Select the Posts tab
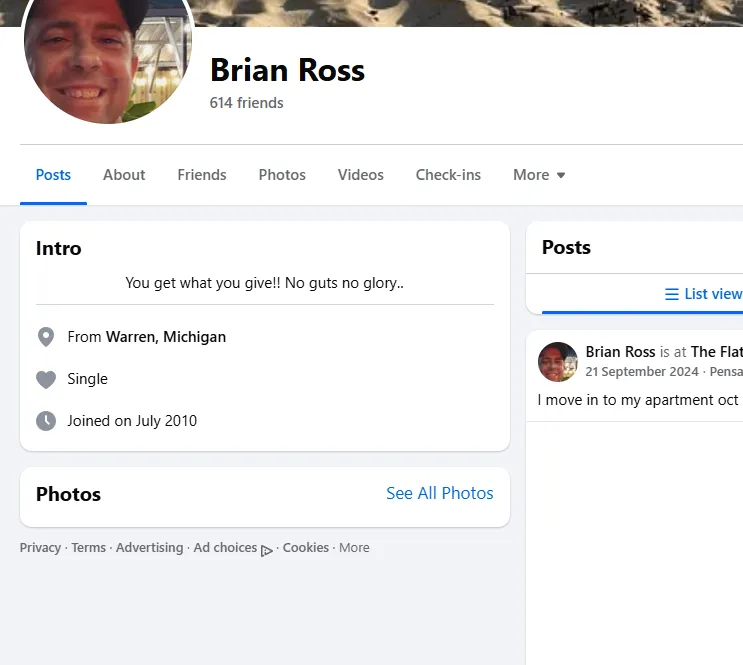The width and height of the screenshot is (743, 665). click(53, 175)
